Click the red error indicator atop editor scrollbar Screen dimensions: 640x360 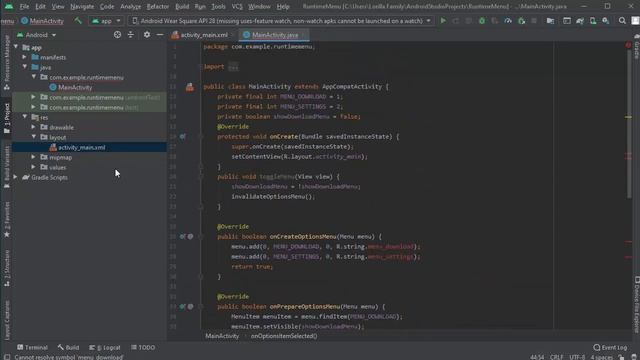[x=628, y=45]
